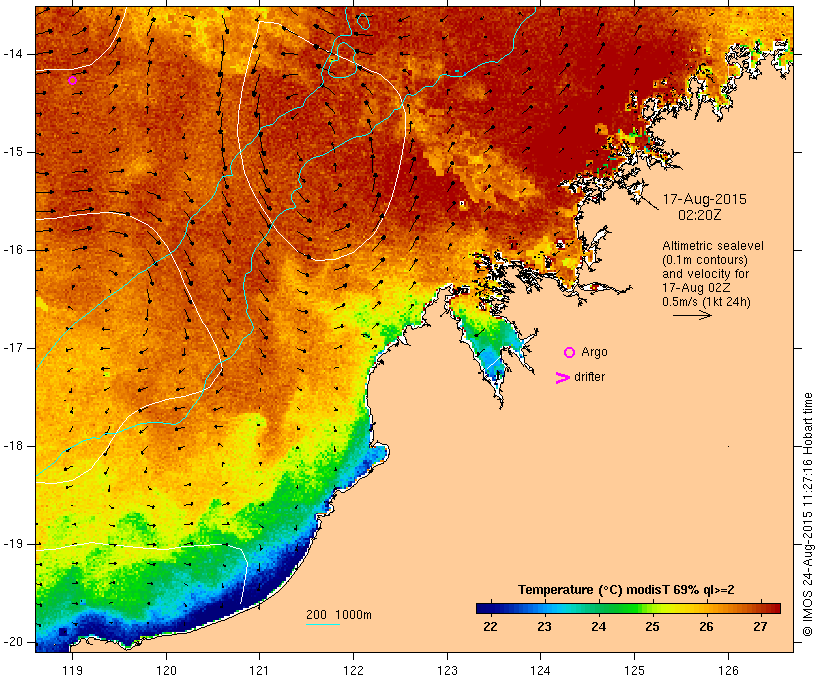
Task: Click the longitude axis label 123
Action: (x=447, y=670)
